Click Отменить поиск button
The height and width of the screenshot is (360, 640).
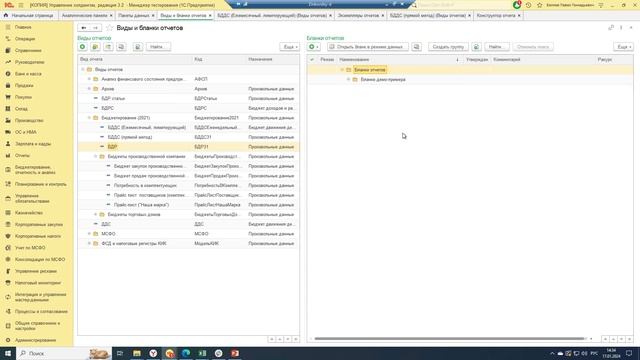coord(533,47)
